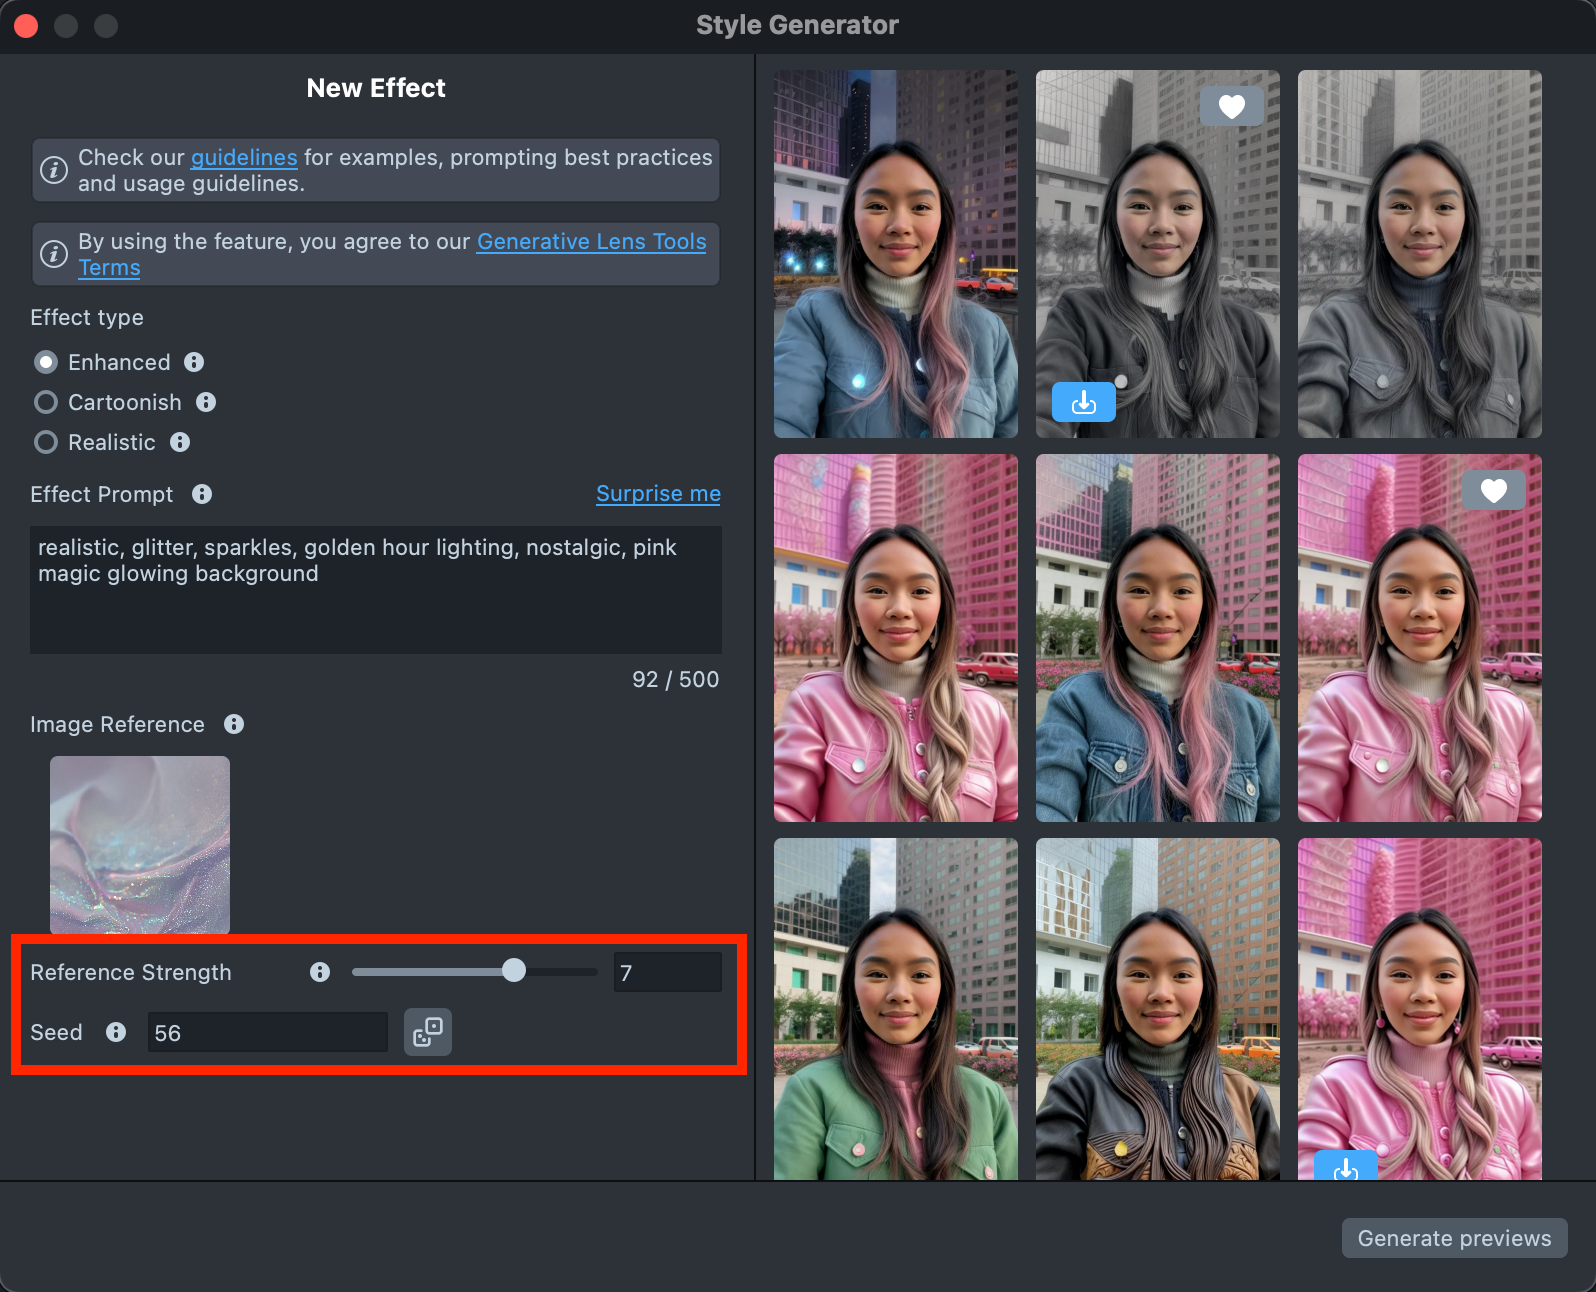Screen dimensions: 1596x1292
Task: Toggle heart on middle-right pink preview
Action: 1493,490
